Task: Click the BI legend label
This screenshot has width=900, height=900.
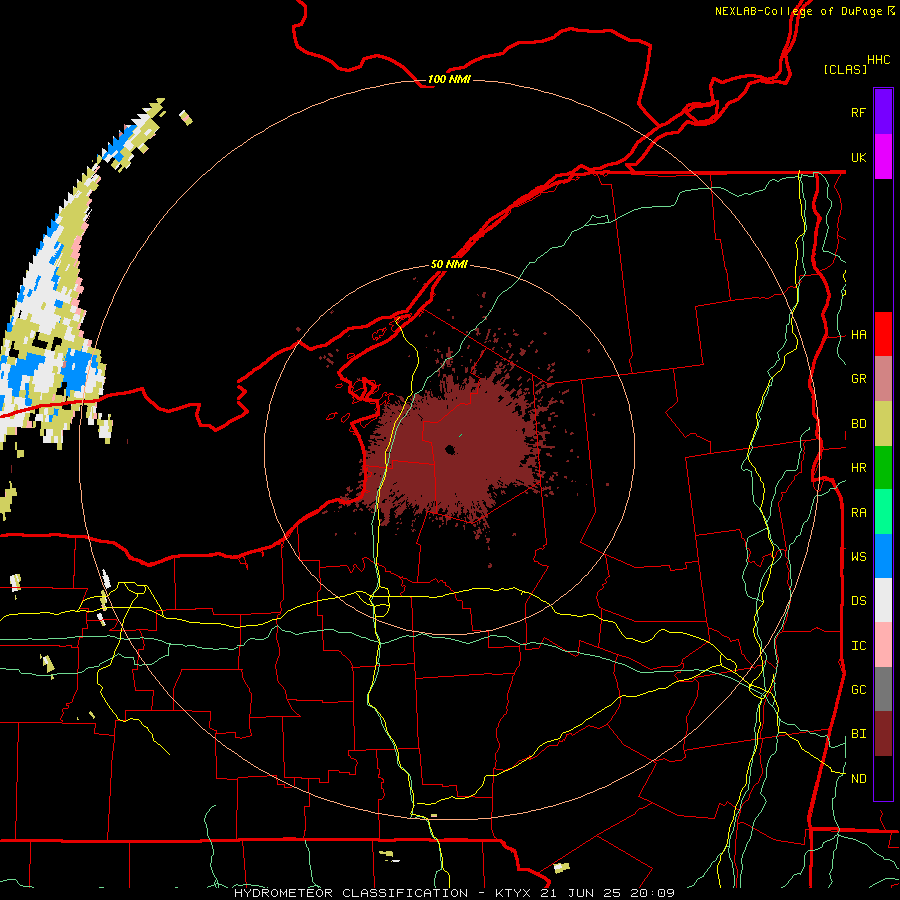Action: click(858, 734)
